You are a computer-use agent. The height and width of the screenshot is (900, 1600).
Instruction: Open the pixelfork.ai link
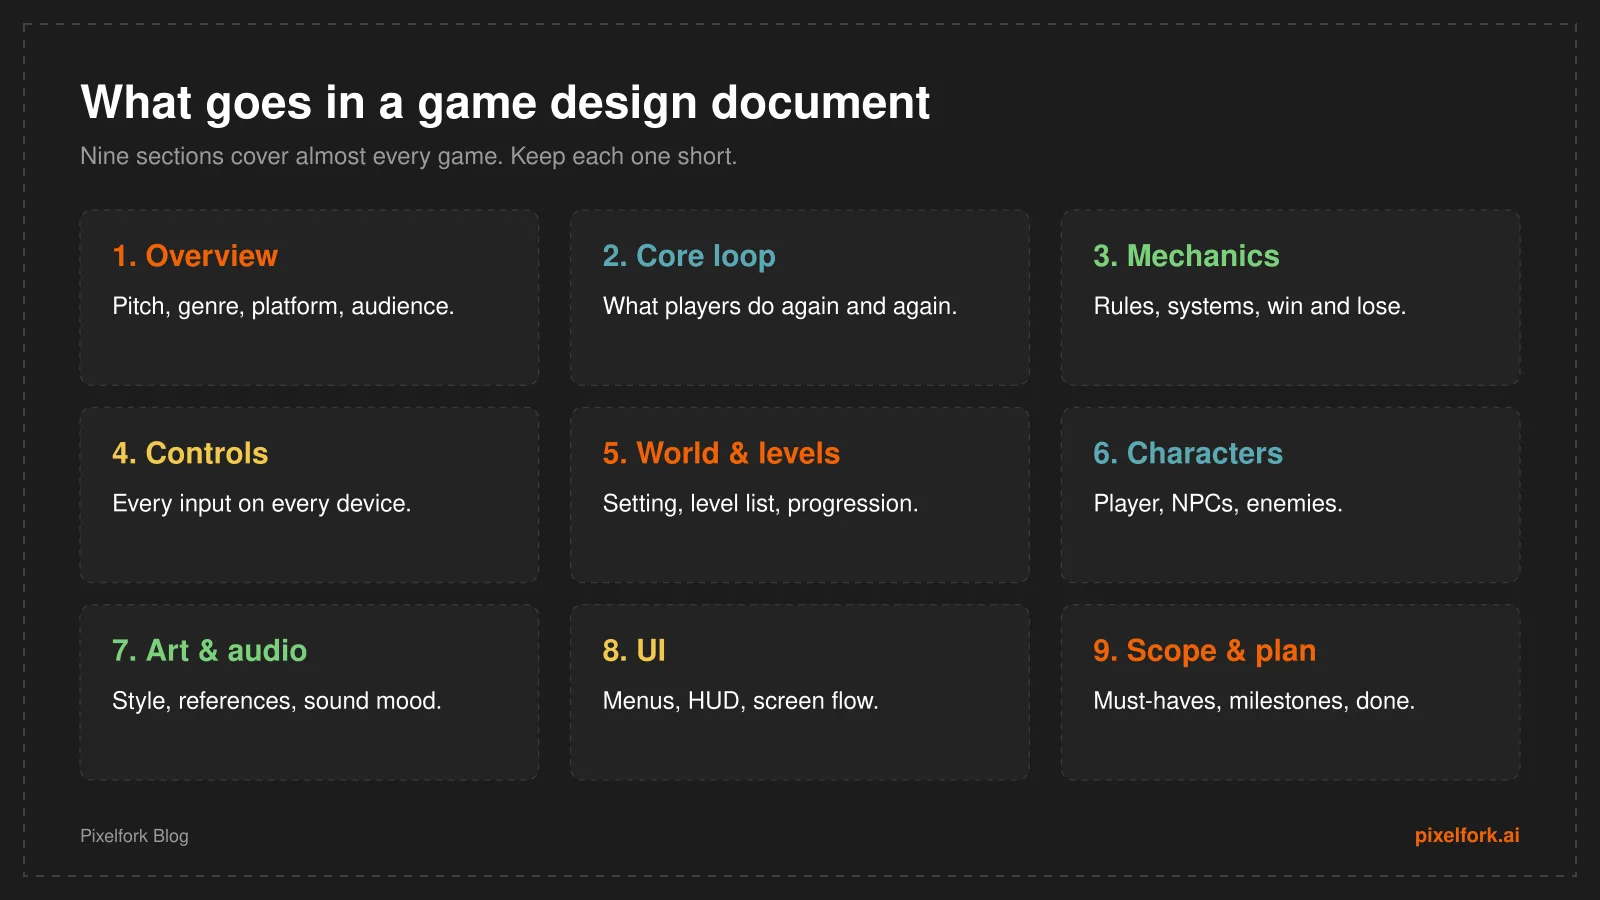click(x=1467, y=835)
